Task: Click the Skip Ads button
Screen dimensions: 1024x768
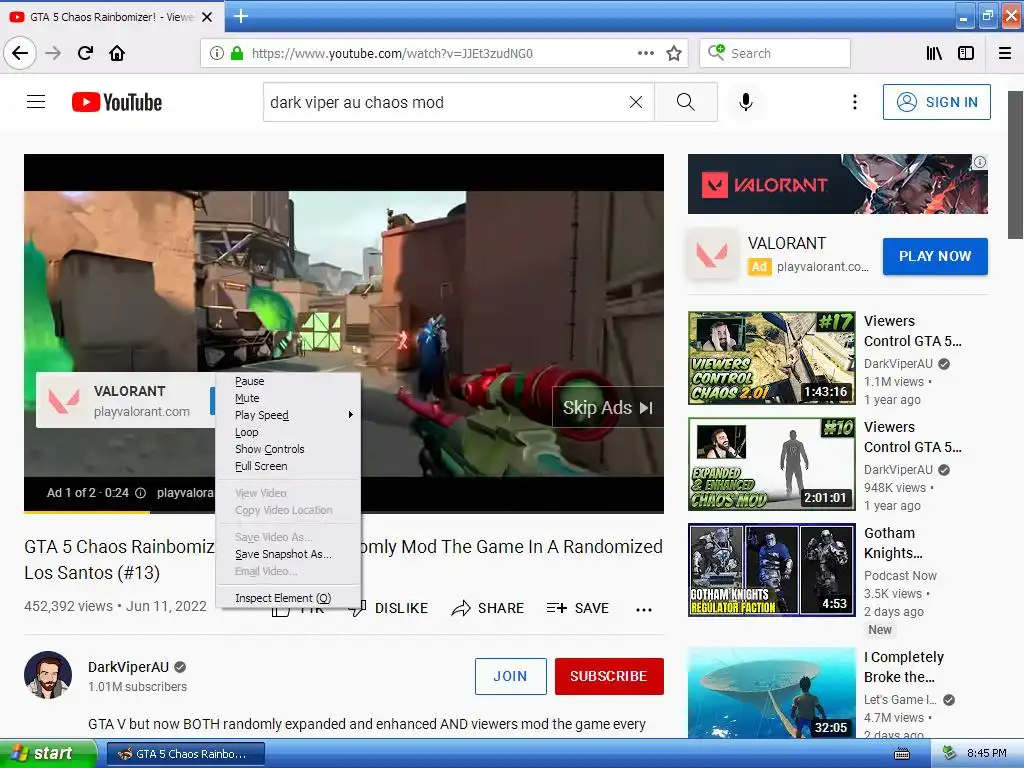Action: tap(608, 408)
